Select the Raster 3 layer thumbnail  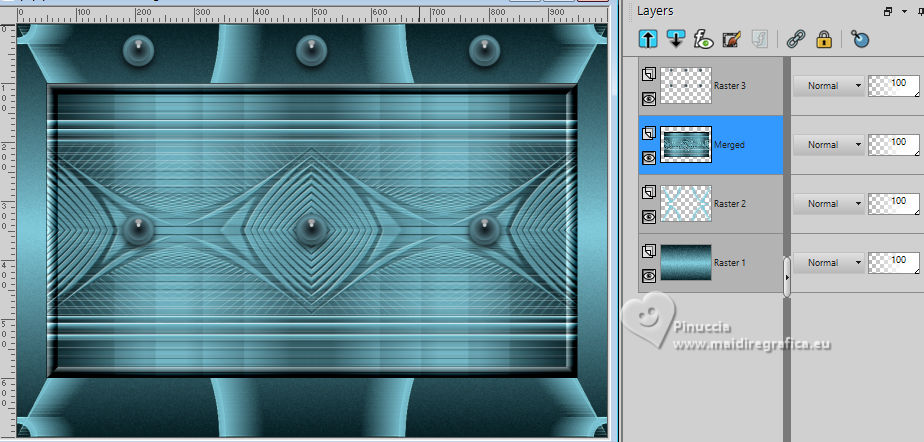click(x=686, y=85)
